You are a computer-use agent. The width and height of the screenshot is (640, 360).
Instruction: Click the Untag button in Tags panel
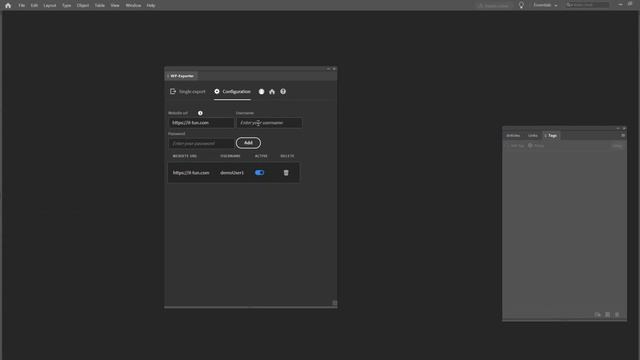[617, 146]
